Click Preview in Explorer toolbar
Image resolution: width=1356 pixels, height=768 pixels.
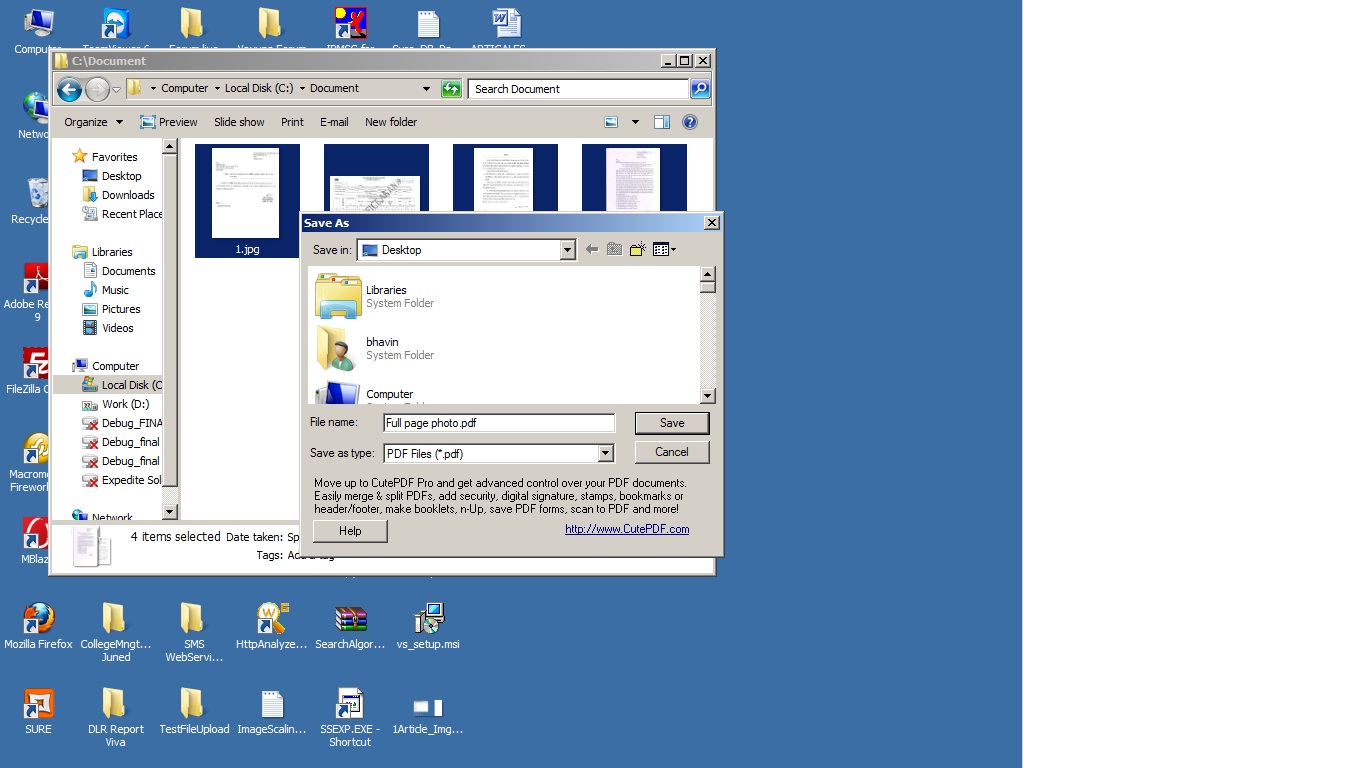(169, 122)
